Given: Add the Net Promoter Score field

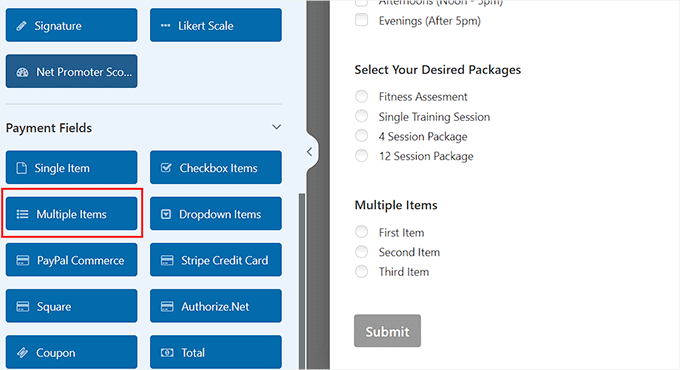Looking at the screenshot, I should click(72, 72).
